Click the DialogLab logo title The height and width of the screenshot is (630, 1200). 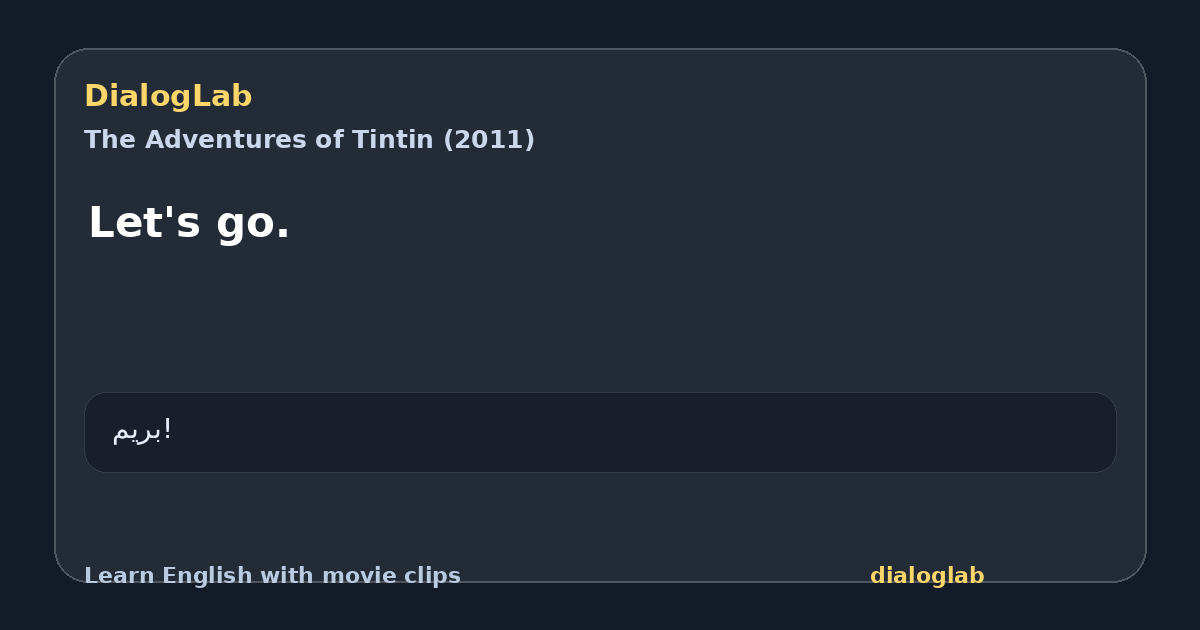(168, 97)
